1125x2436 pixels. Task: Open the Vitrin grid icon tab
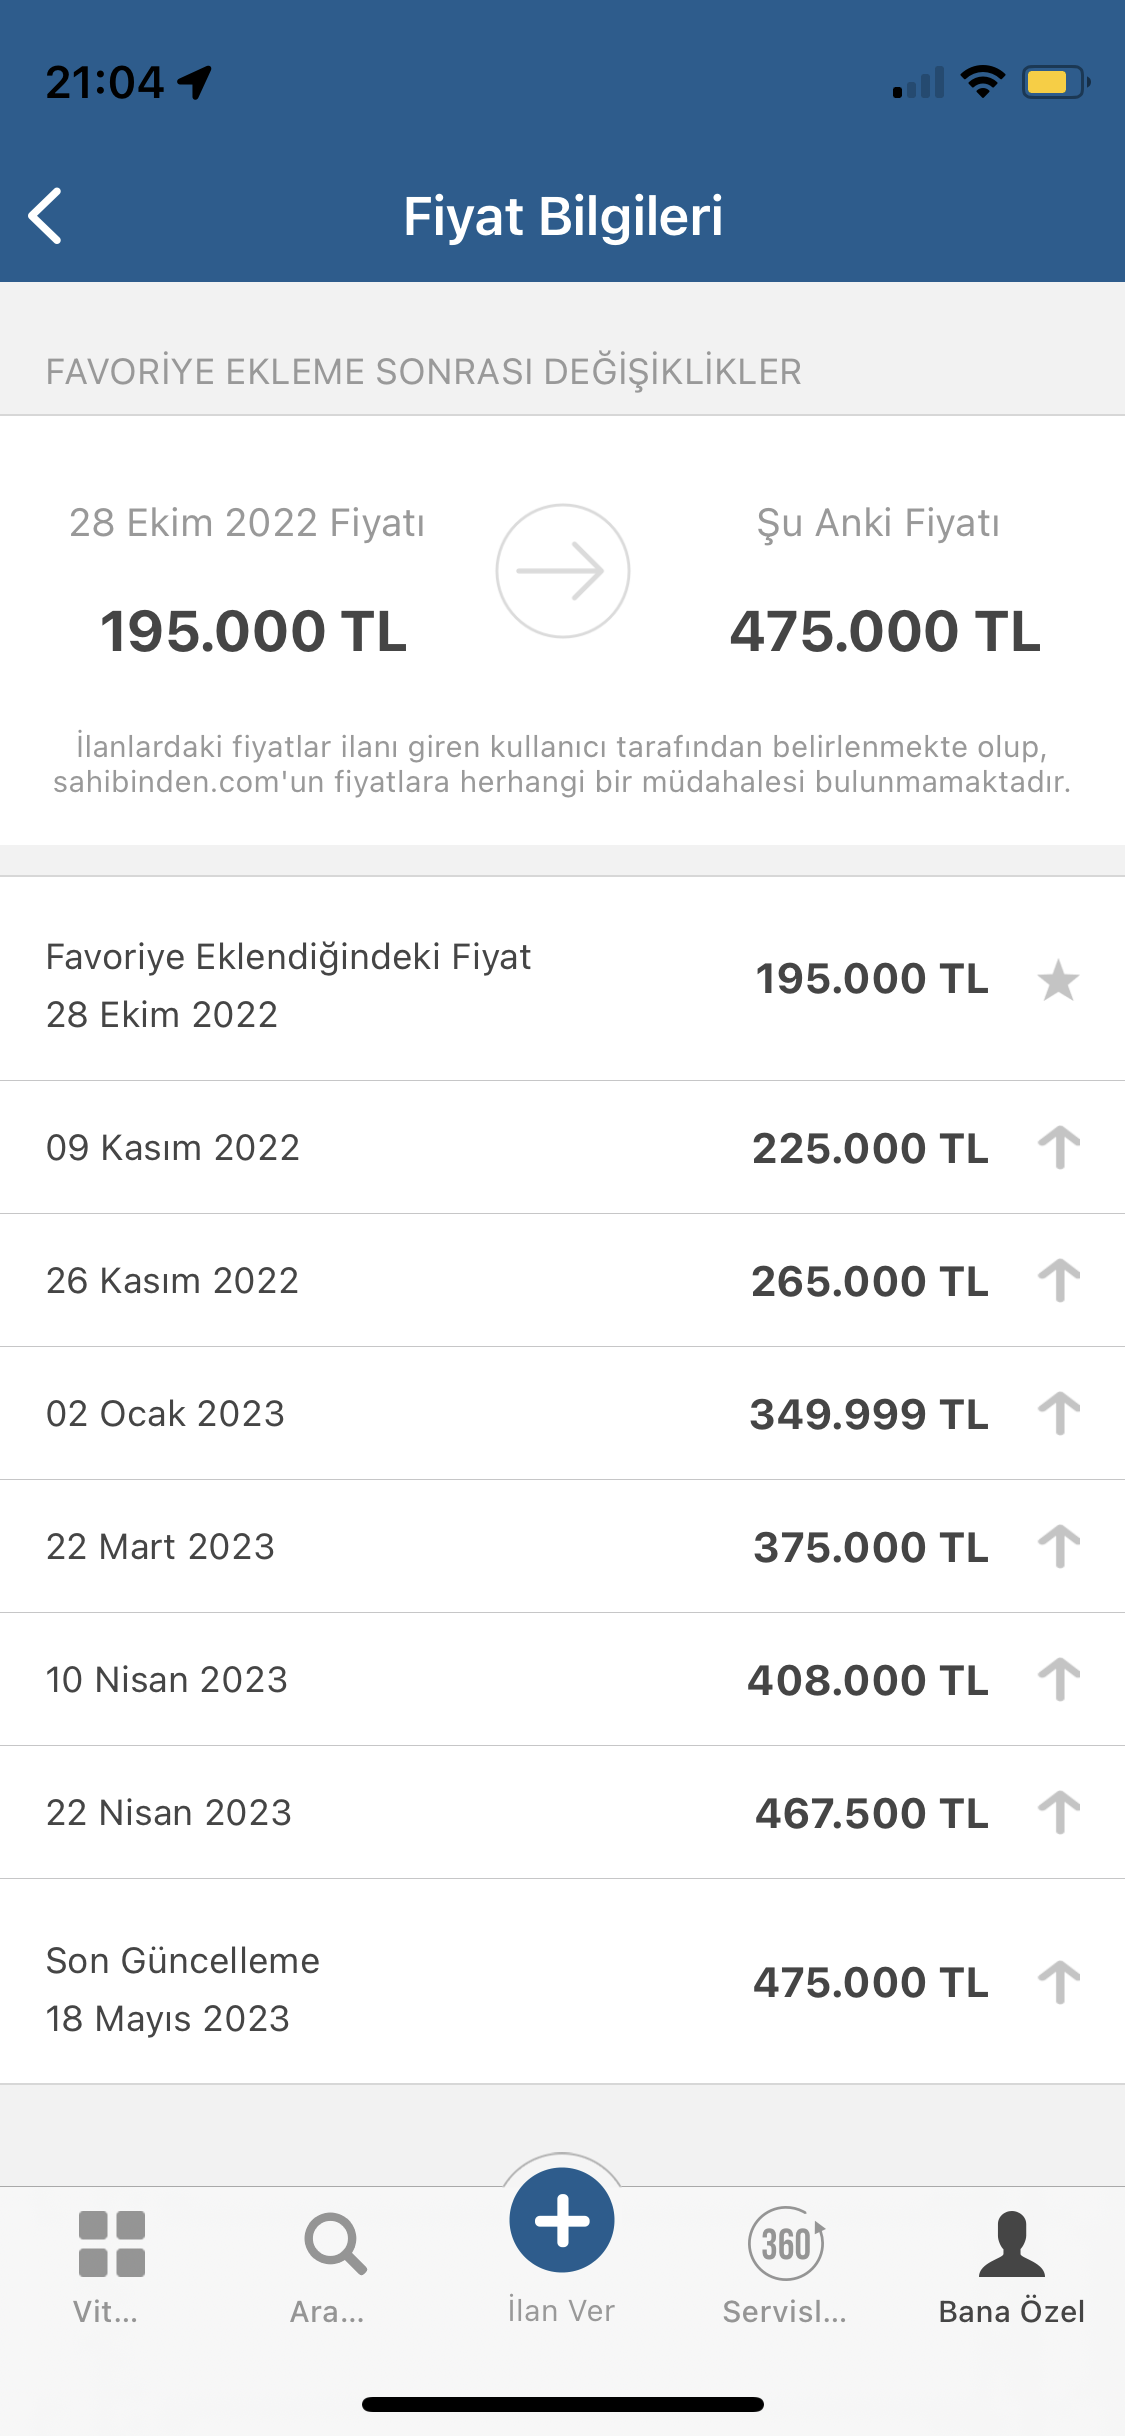111,2243
